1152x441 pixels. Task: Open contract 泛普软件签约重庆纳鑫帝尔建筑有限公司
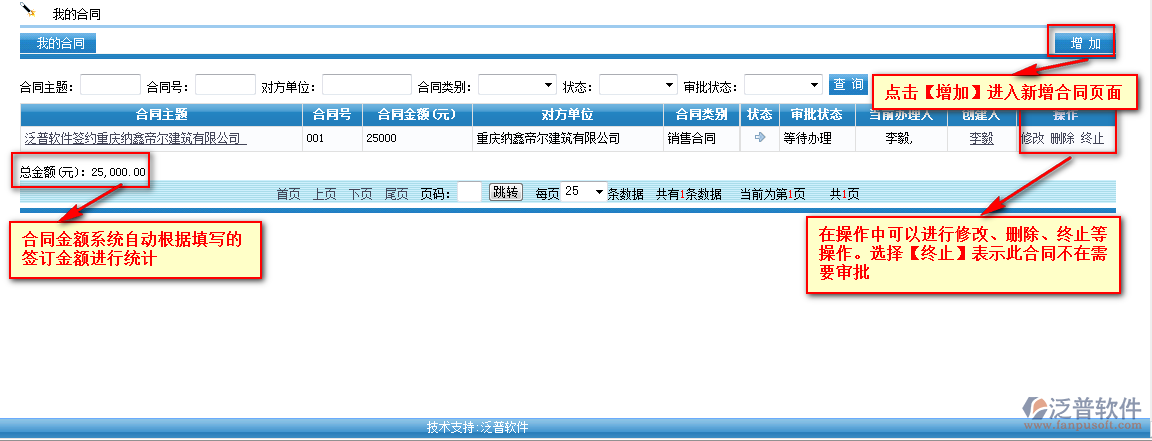135,139
